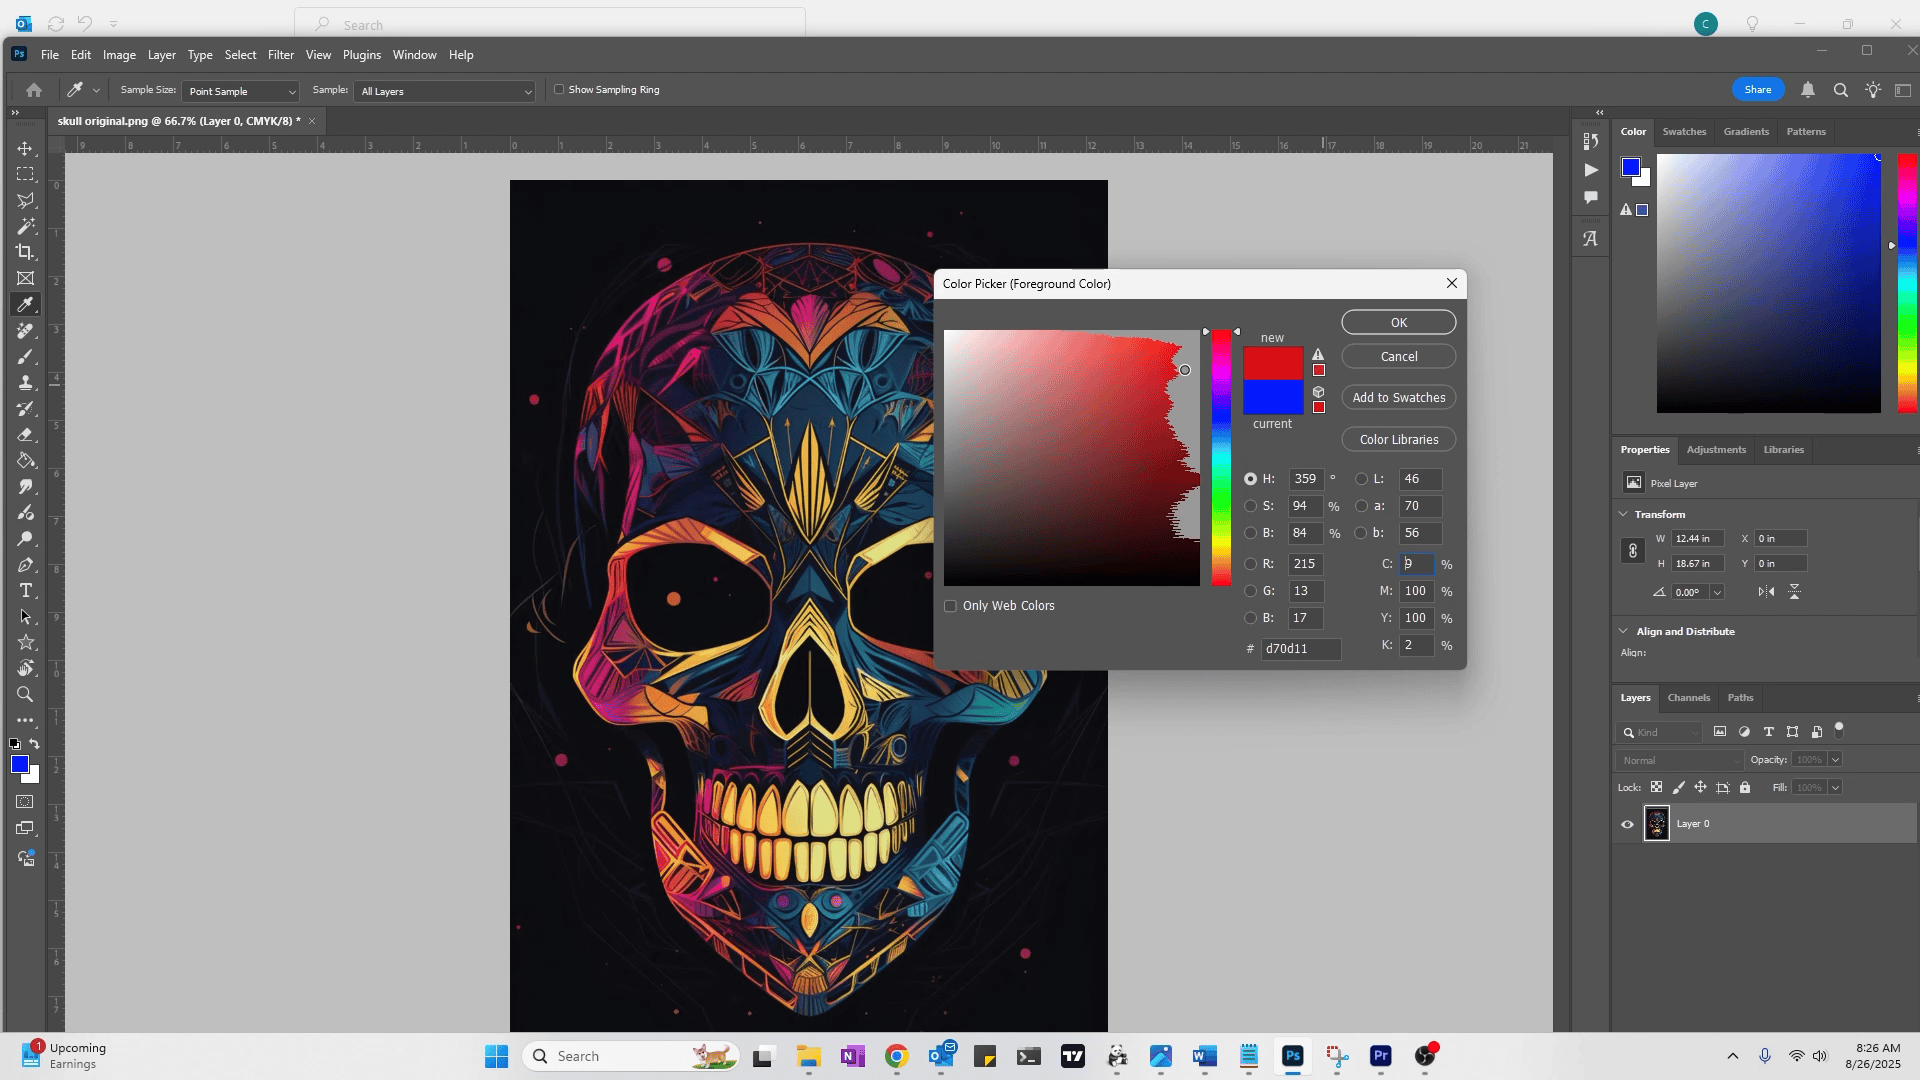Select the Zoom tool in toolbar
This screenshot has height=1080, width=1920.
click(x=25, y=695)
